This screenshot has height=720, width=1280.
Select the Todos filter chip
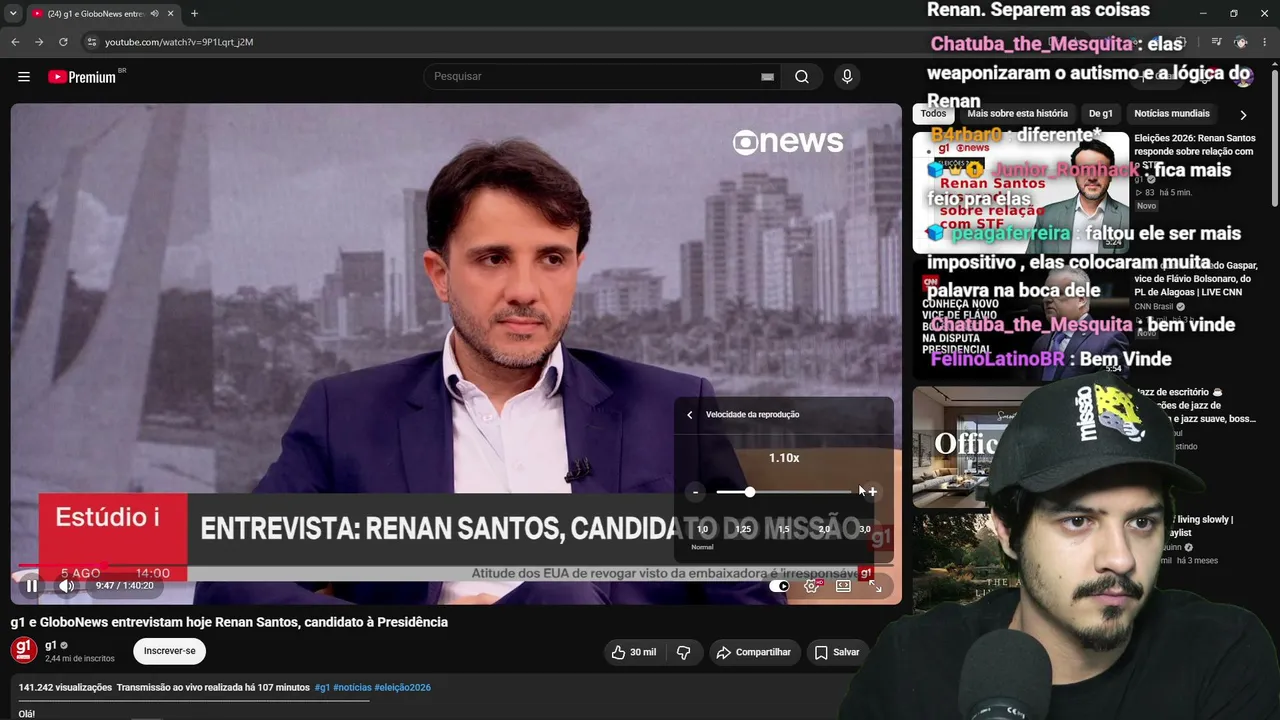(933, 114)
